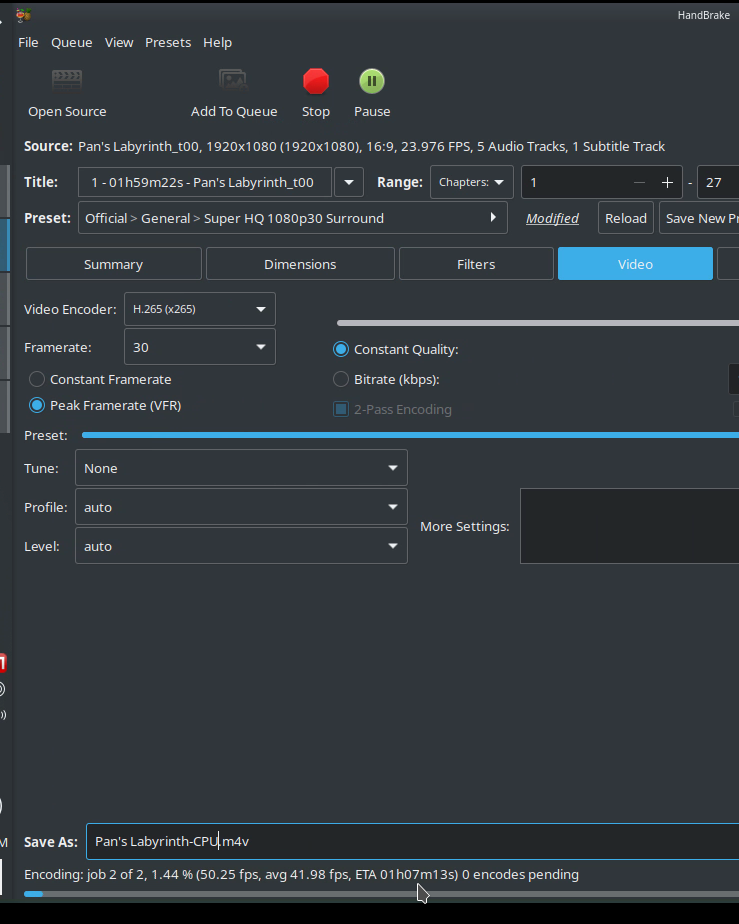Open the Help menu

217,42
